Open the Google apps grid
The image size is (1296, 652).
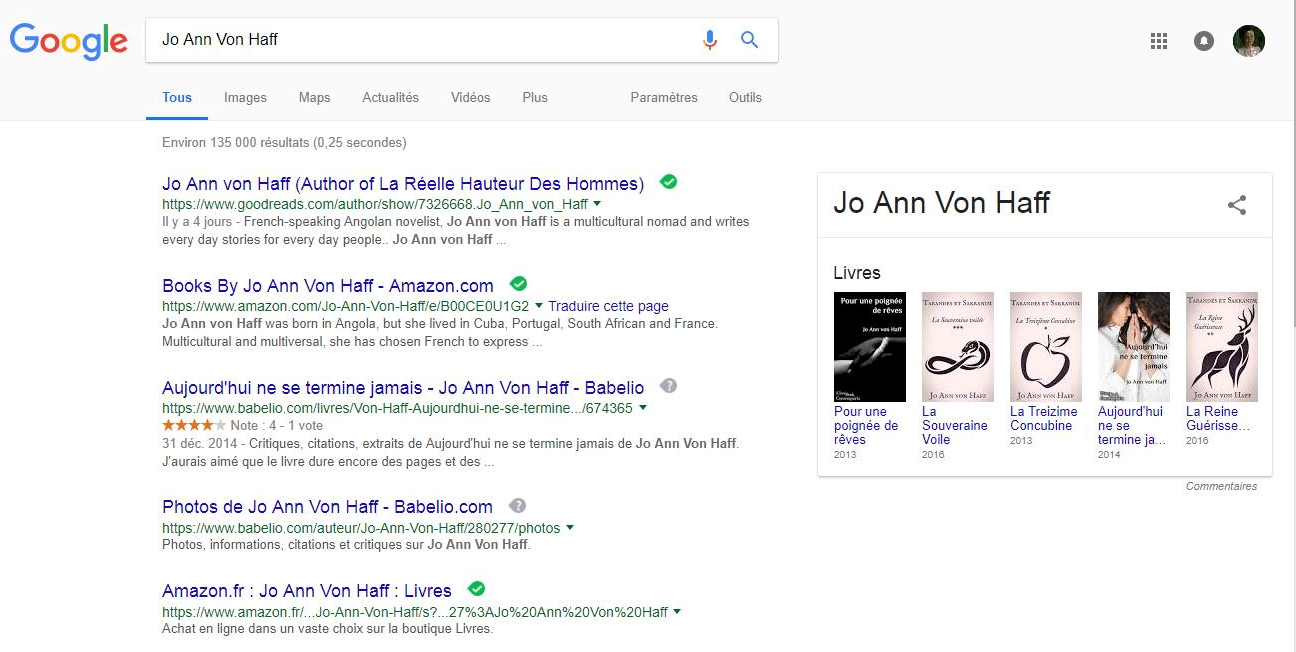(x=1159, y=41)
